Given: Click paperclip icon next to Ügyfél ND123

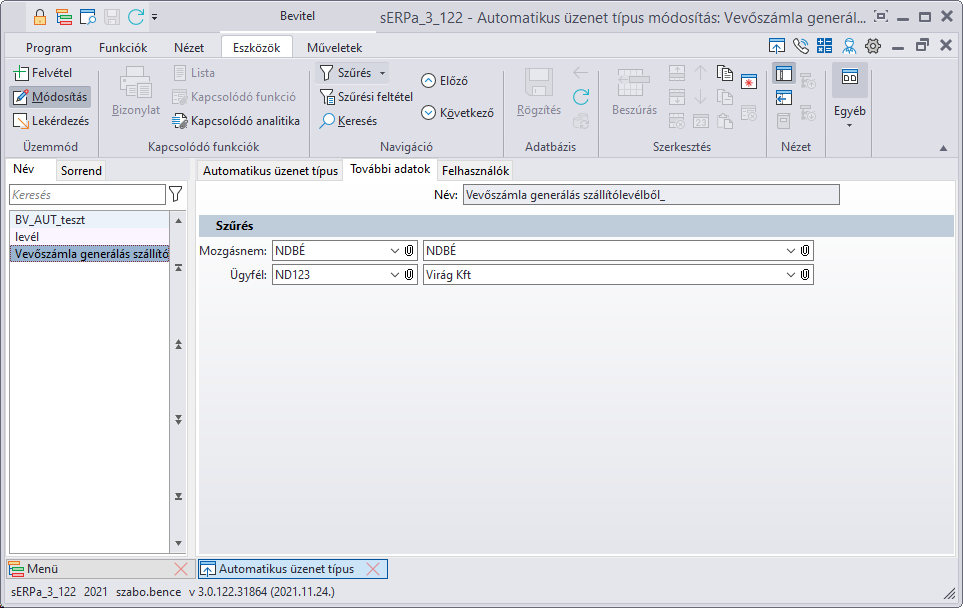Looking at the screenshot, I should 409,274.
